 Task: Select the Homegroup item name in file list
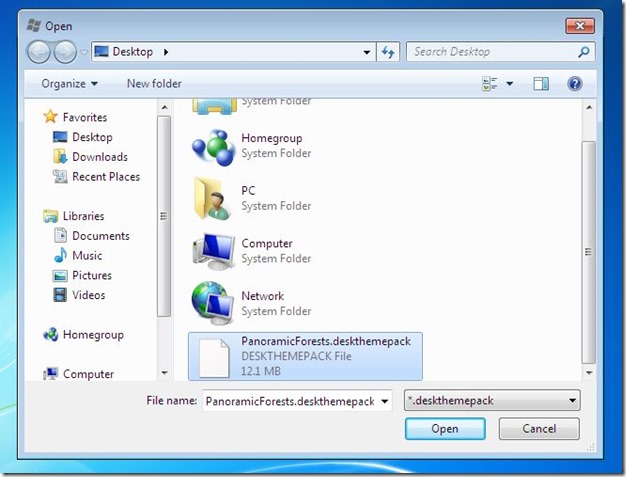[271, 138]
